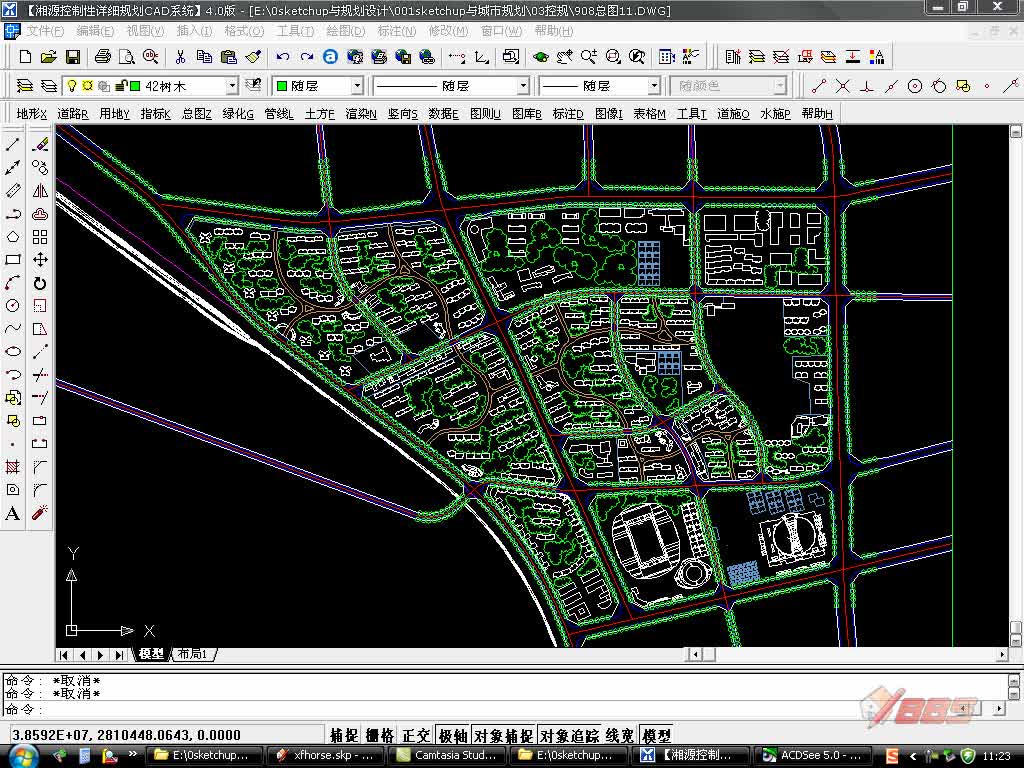Expand the 随层 lineweight dropdown
Image resolution: width=1024 pixels, height=768 pixels.
[x=653, y=86]
